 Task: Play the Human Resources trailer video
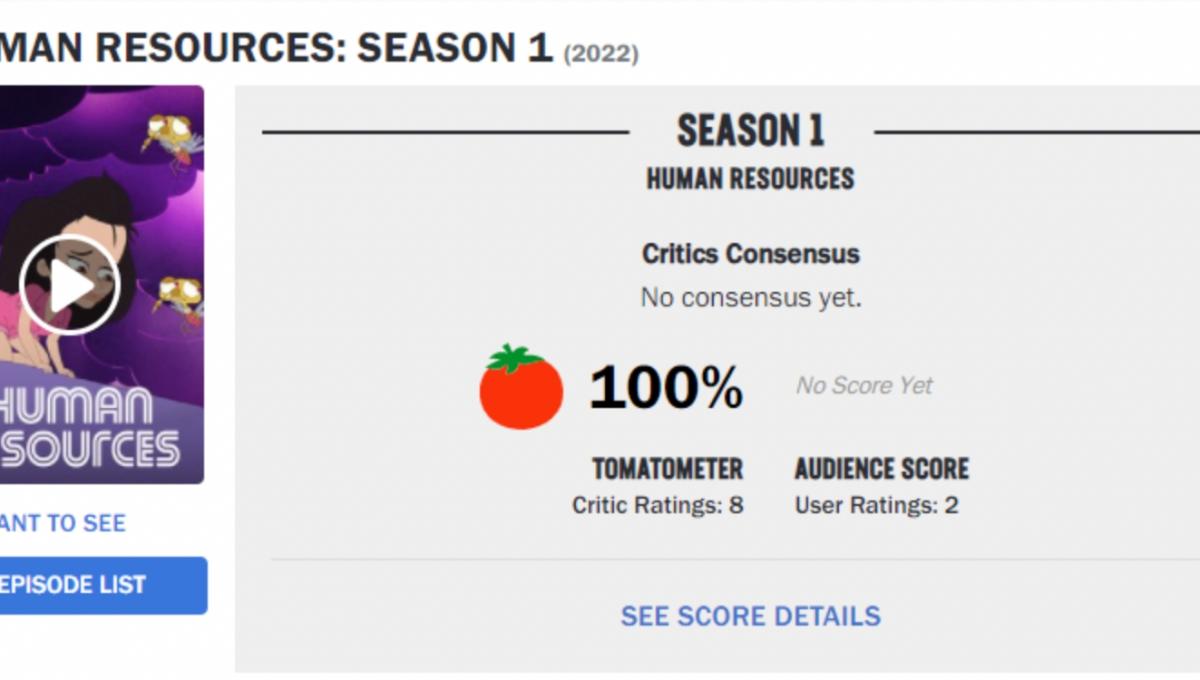(x=70, y=285)
